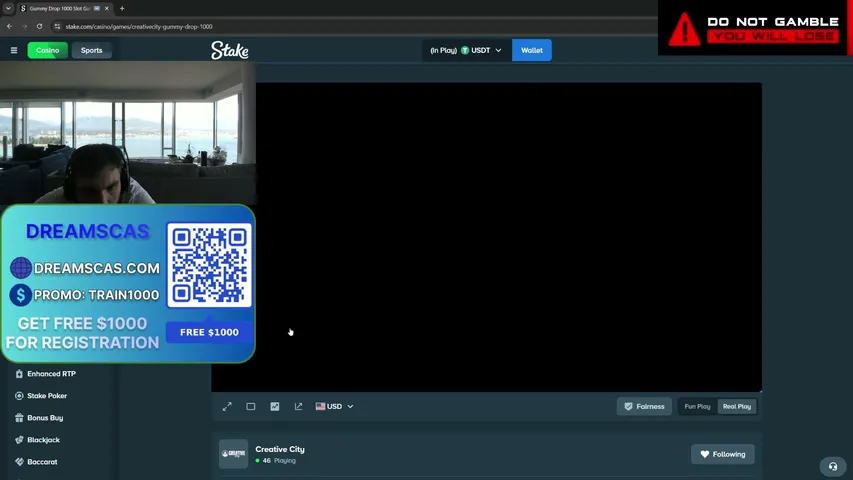Click the PROMO: TRAIN1000 text

click(96, 295)
